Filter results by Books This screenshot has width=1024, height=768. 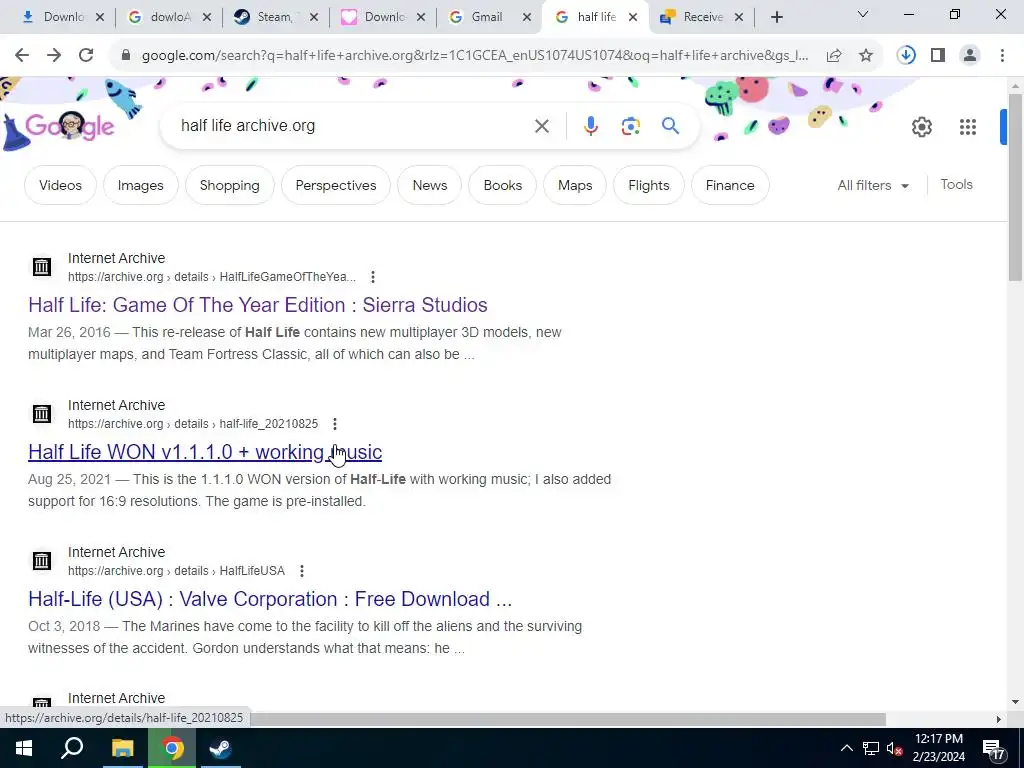point(503,185)
